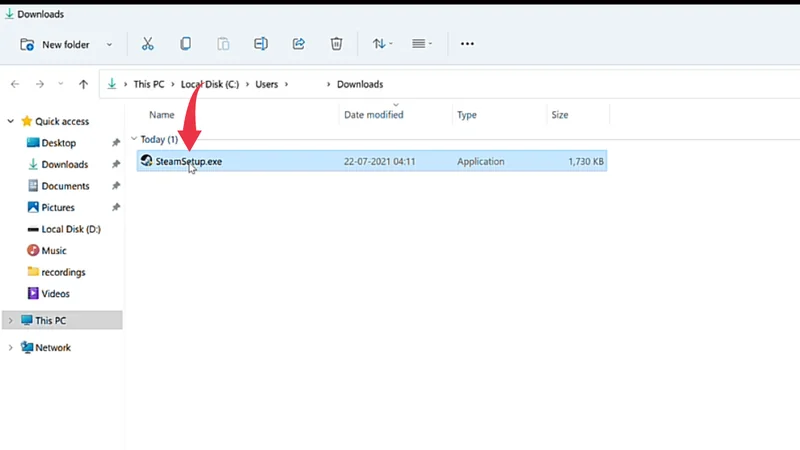Click the Share icon in toolbar
The width and height of the screenshot is (800, 450).
298,44
